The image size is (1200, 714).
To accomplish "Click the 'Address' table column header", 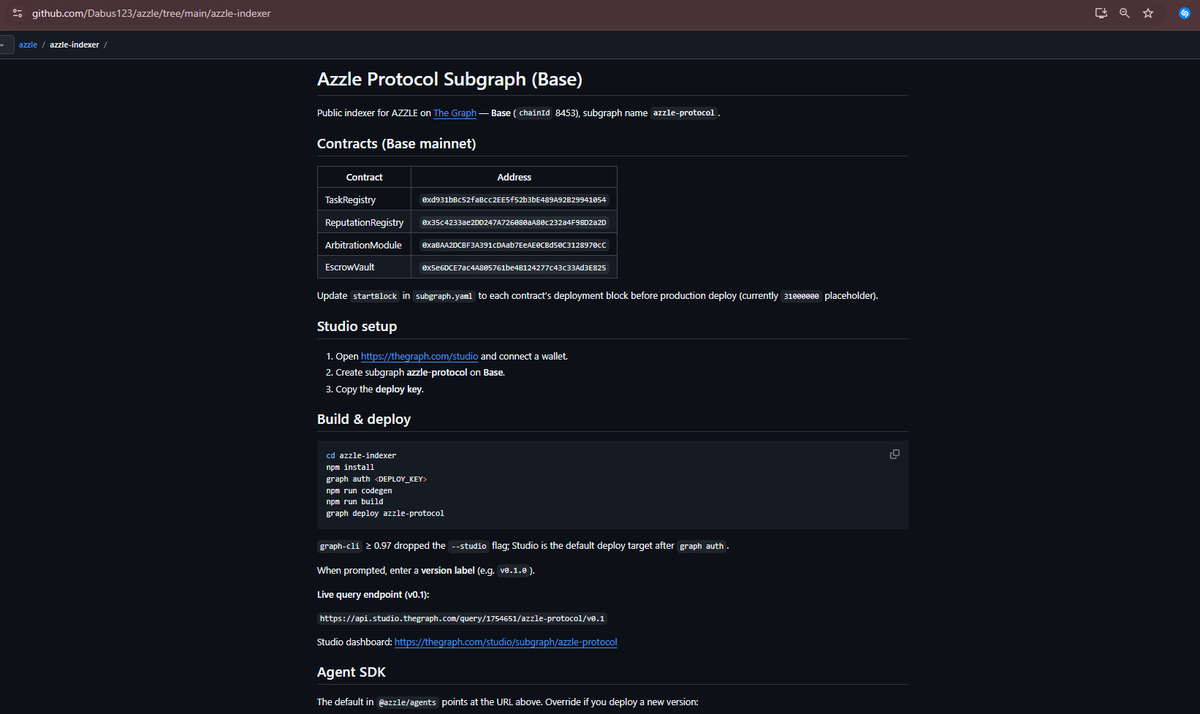I will click(514, 177).
